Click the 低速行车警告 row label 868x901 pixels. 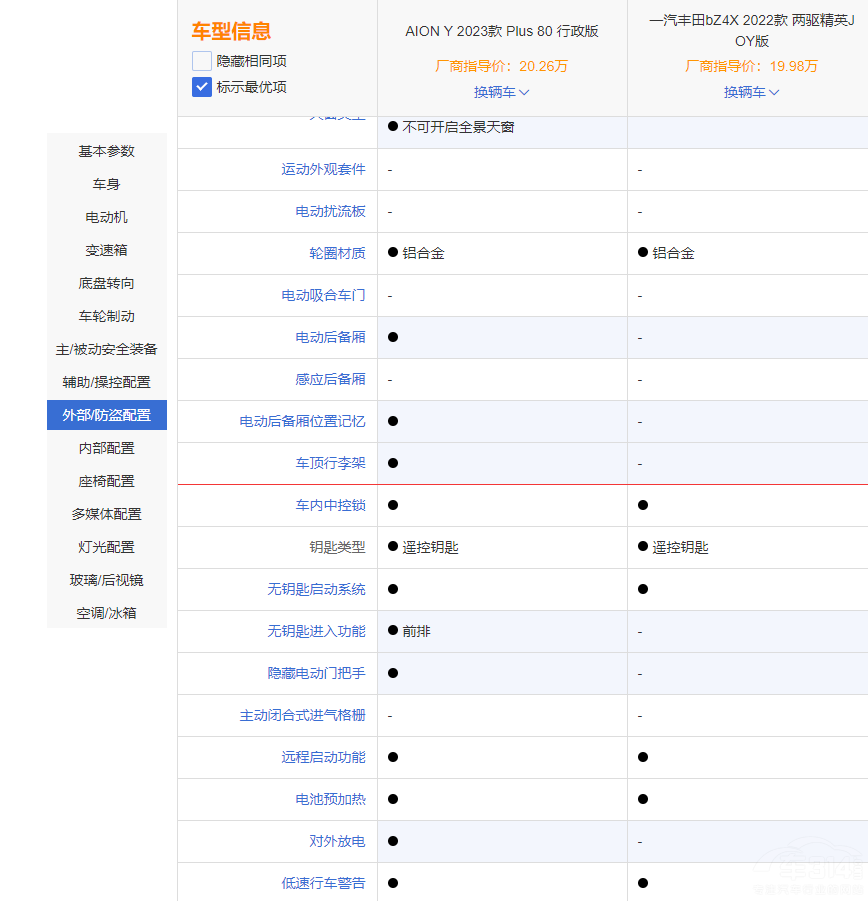coord(325,883)
